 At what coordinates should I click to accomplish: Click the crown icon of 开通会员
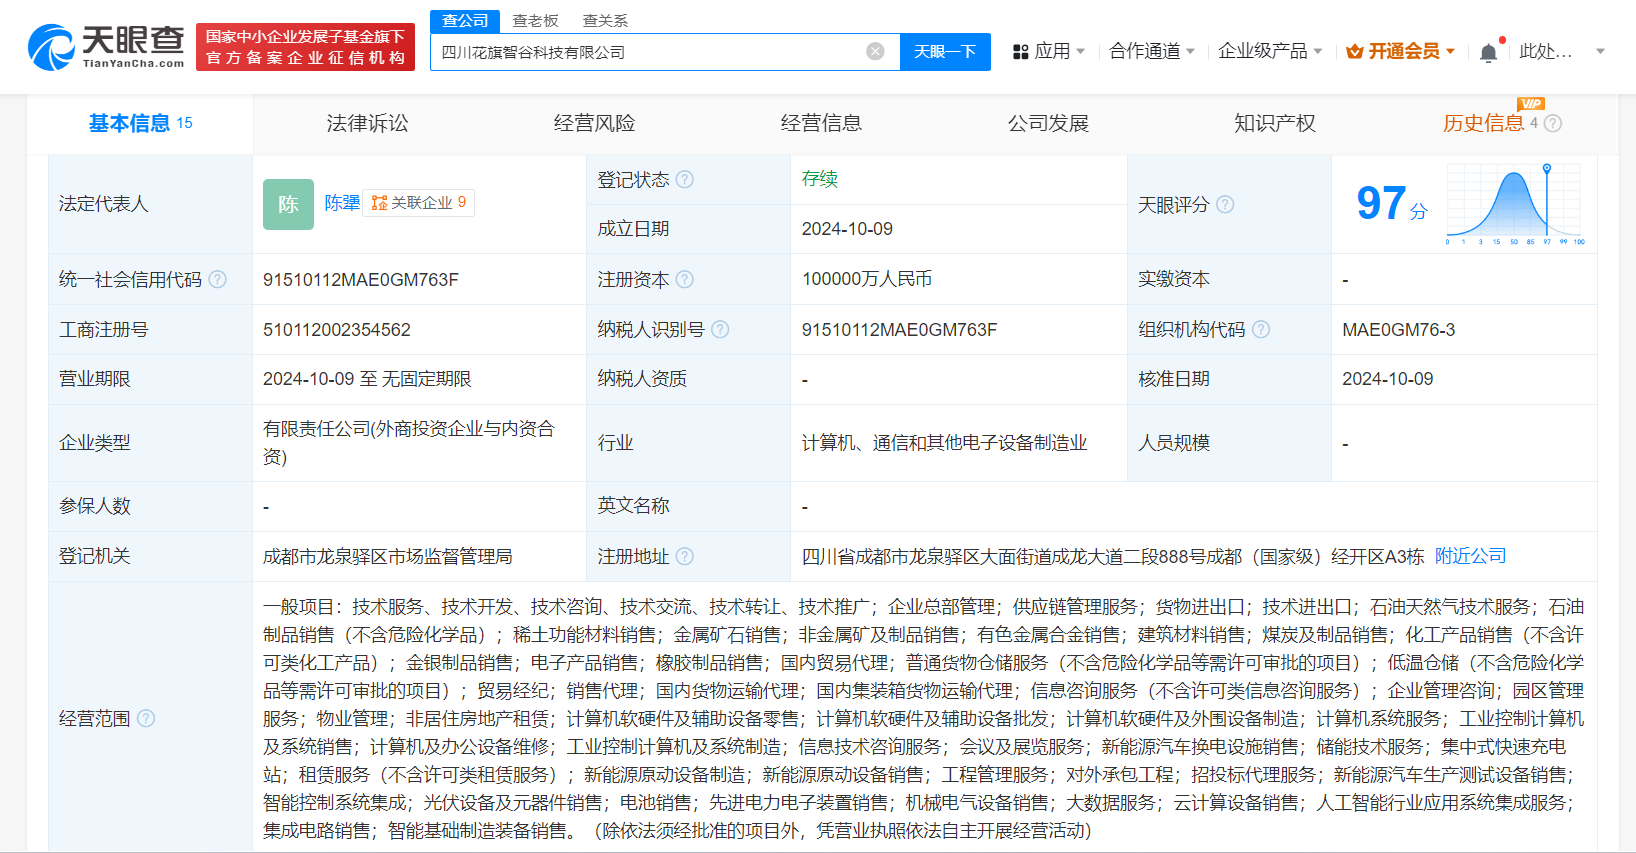pos(1355,51)
